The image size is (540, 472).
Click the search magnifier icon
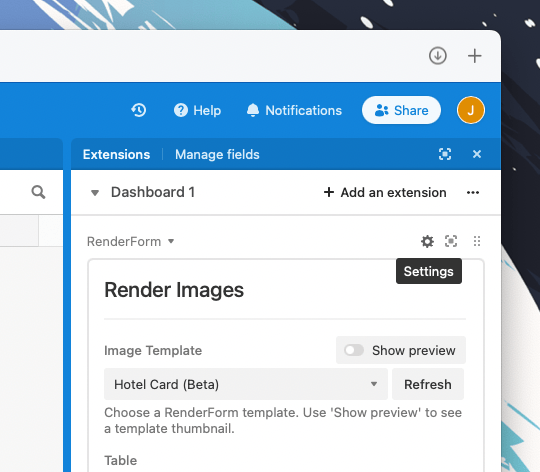pos(38,192)
